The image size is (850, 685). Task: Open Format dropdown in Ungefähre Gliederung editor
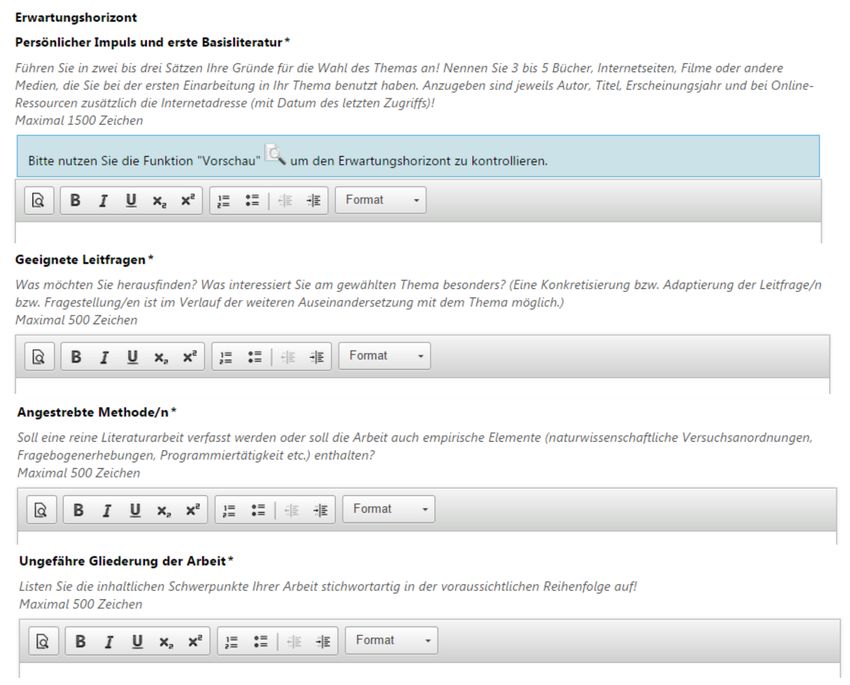click(391, 641)
